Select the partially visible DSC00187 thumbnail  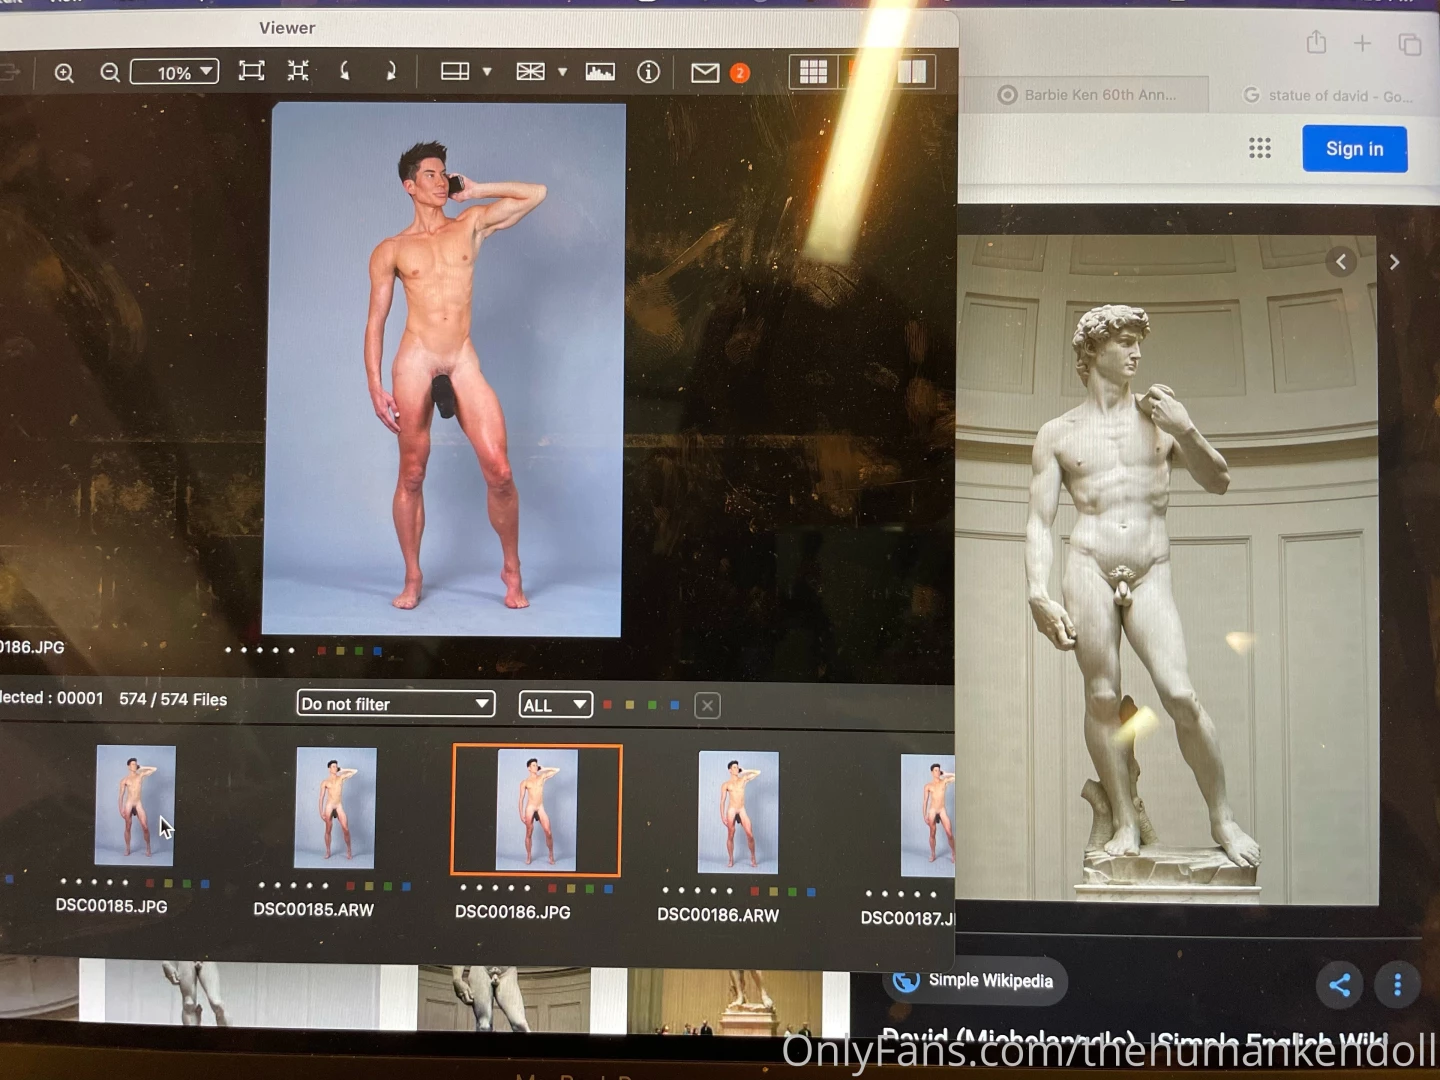pos(927,816)
